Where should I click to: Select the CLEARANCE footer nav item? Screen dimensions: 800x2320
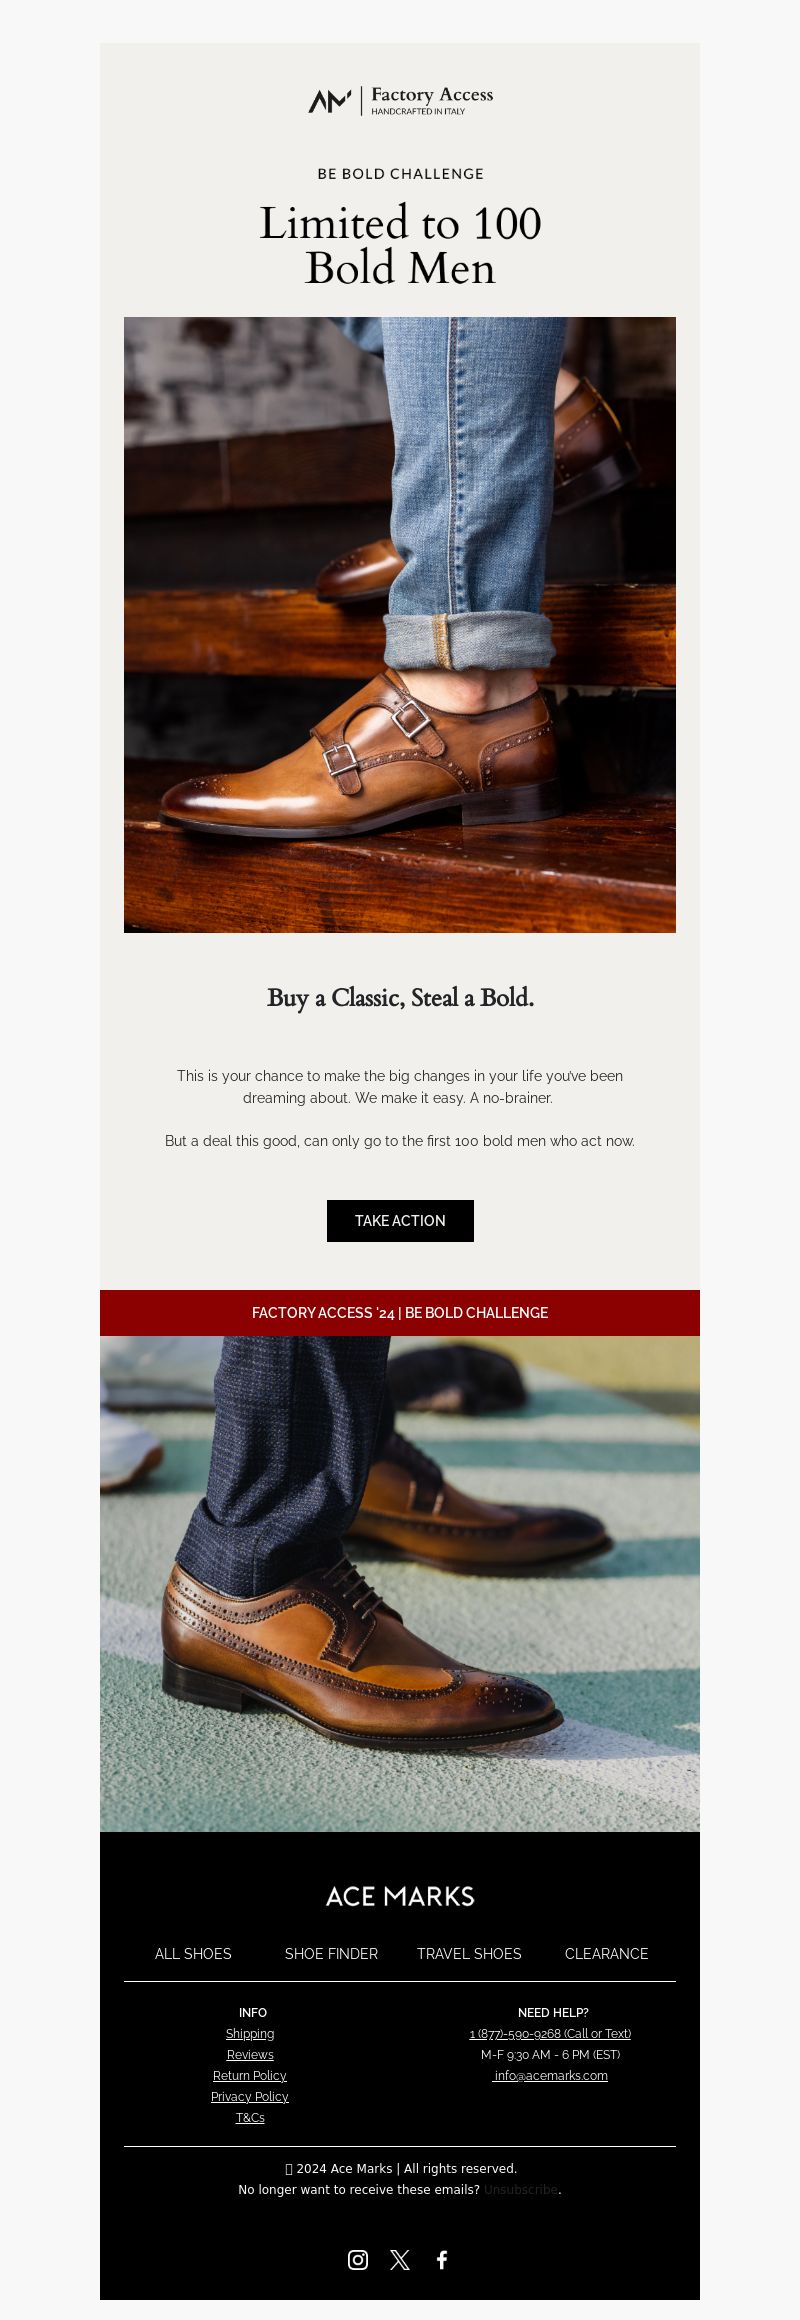[607, 1953]
